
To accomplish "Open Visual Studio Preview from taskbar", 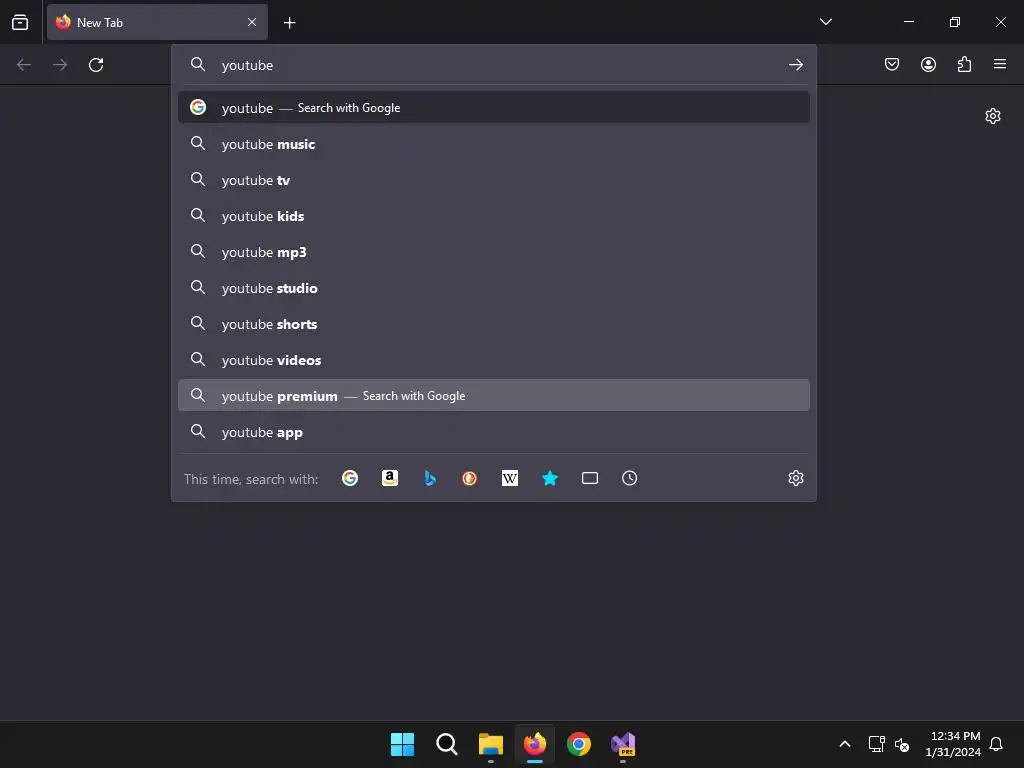I will 623,744.
